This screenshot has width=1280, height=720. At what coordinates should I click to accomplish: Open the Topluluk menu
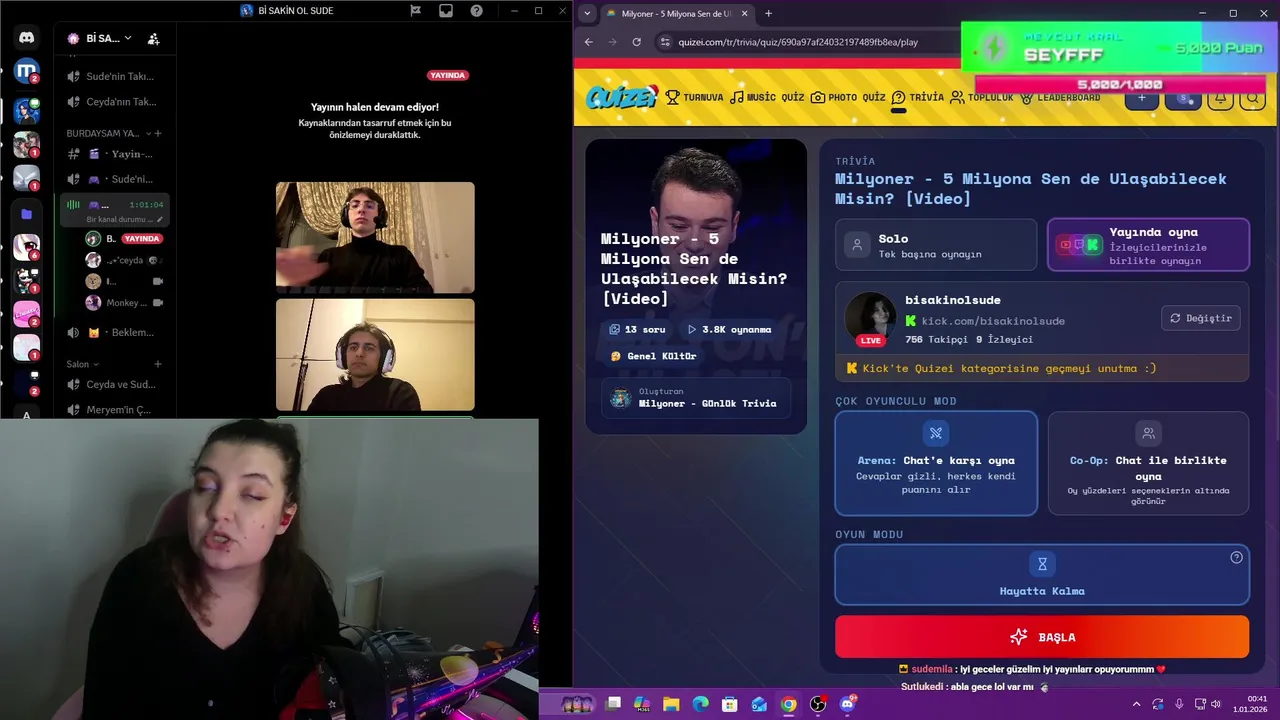click(982, 97)
